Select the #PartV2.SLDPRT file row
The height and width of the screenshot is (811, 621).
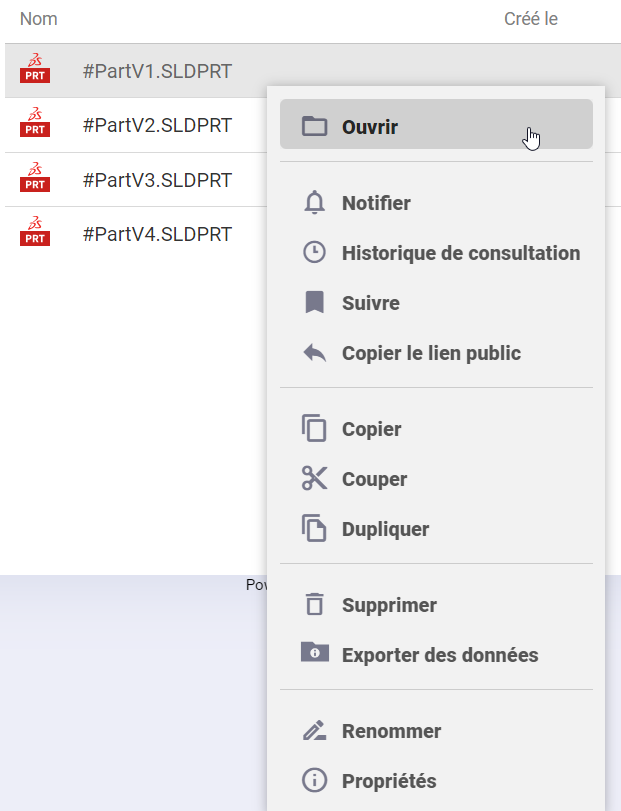pos(157,126)
